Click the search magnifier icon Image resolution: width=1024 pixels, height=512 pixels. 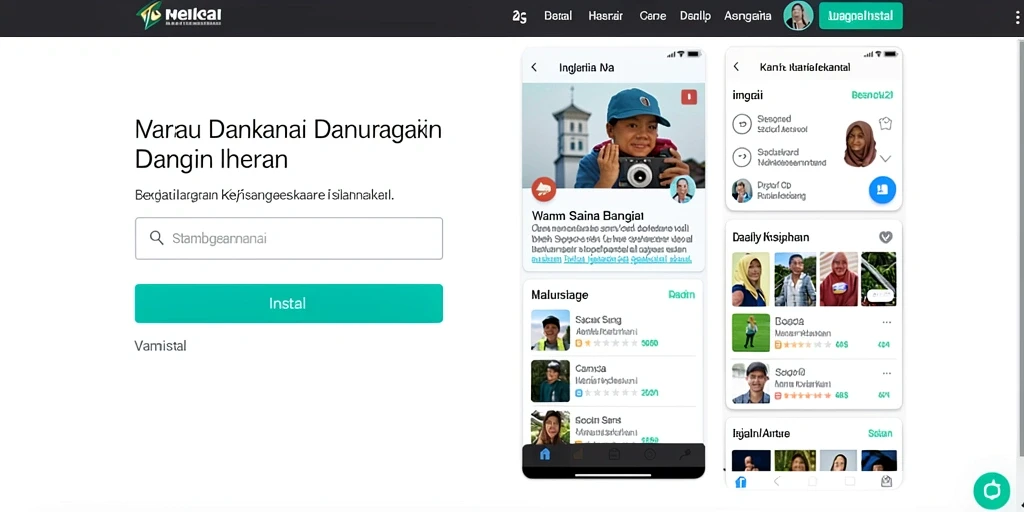156,238
